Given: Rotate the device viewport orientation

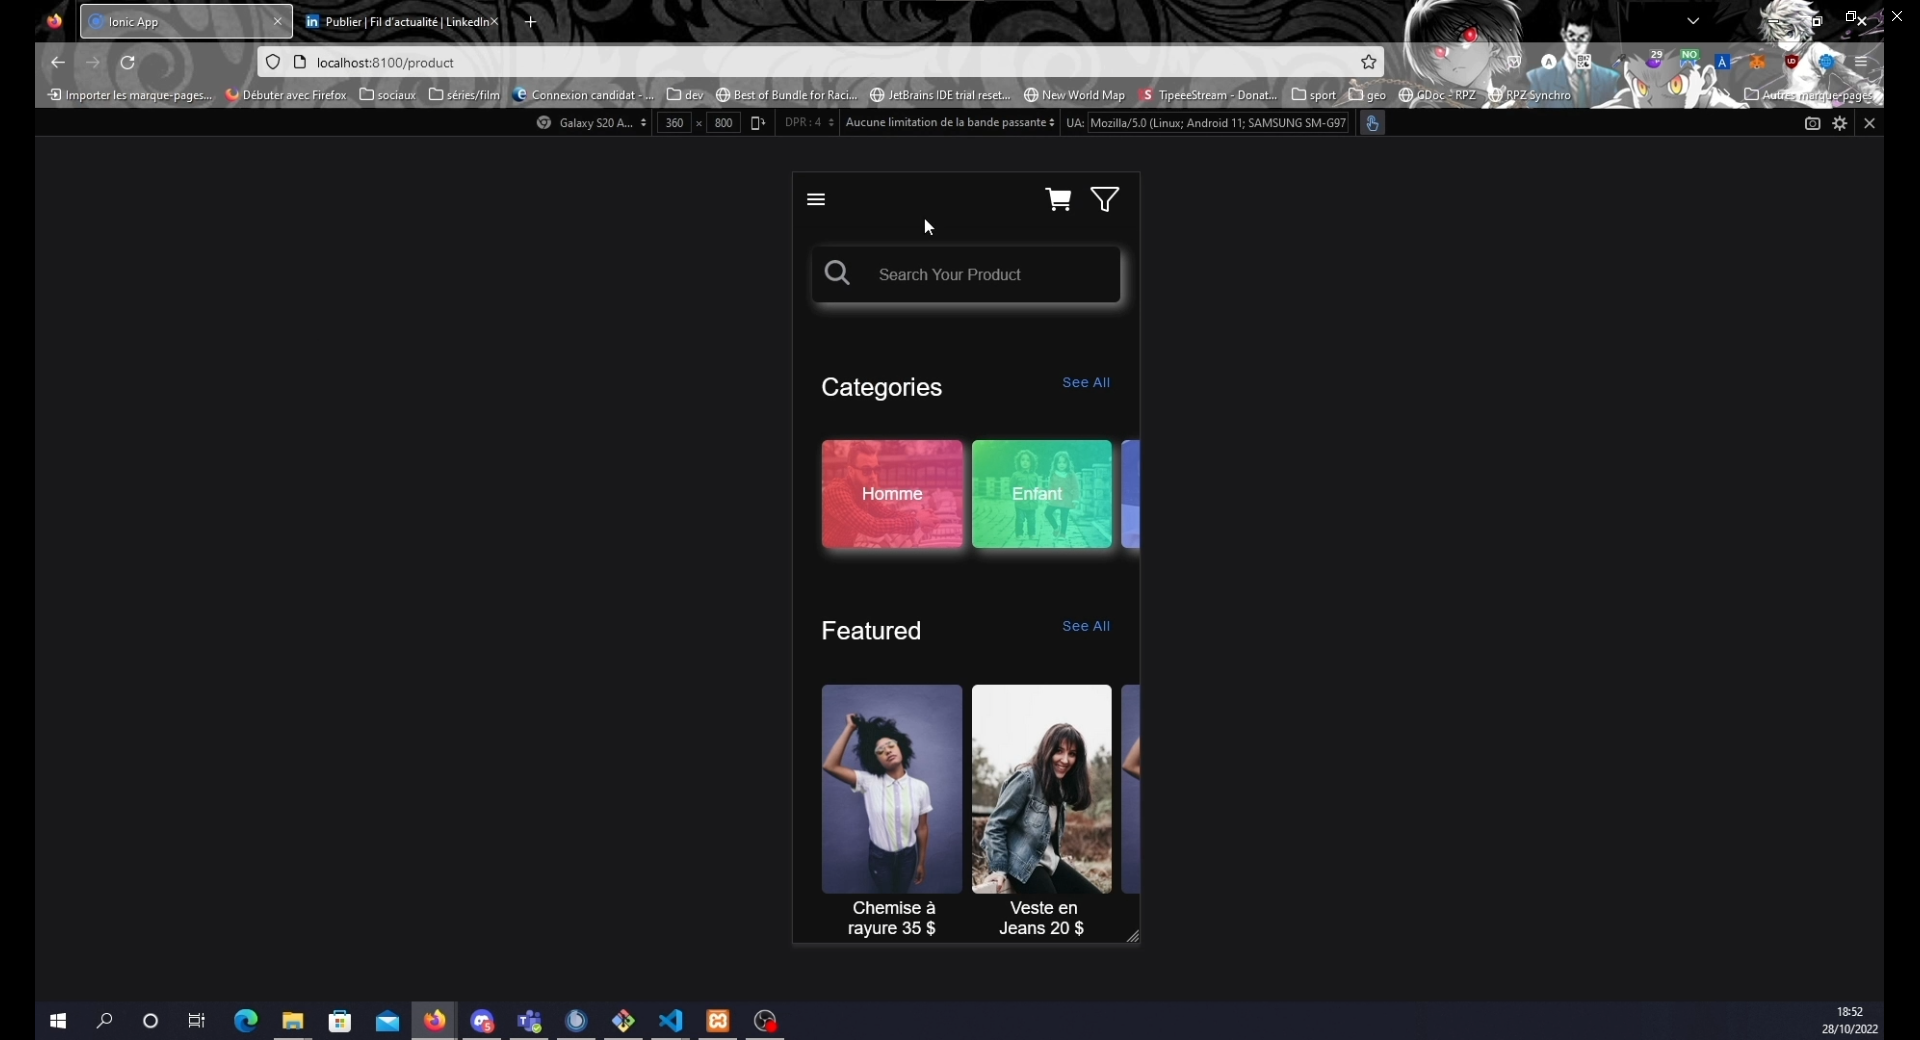Looking at the screenshot, I should pyautogui.click(x=758, y=123).
